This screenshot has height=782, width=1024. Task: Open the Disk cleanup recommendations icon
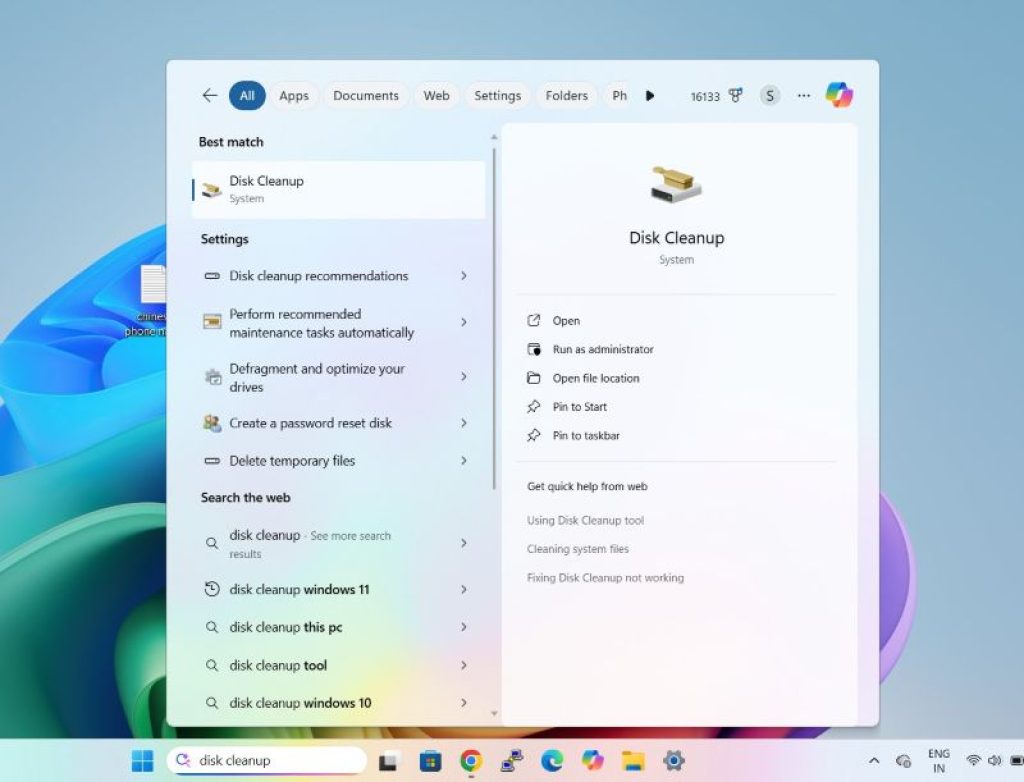tap(212, 276)
